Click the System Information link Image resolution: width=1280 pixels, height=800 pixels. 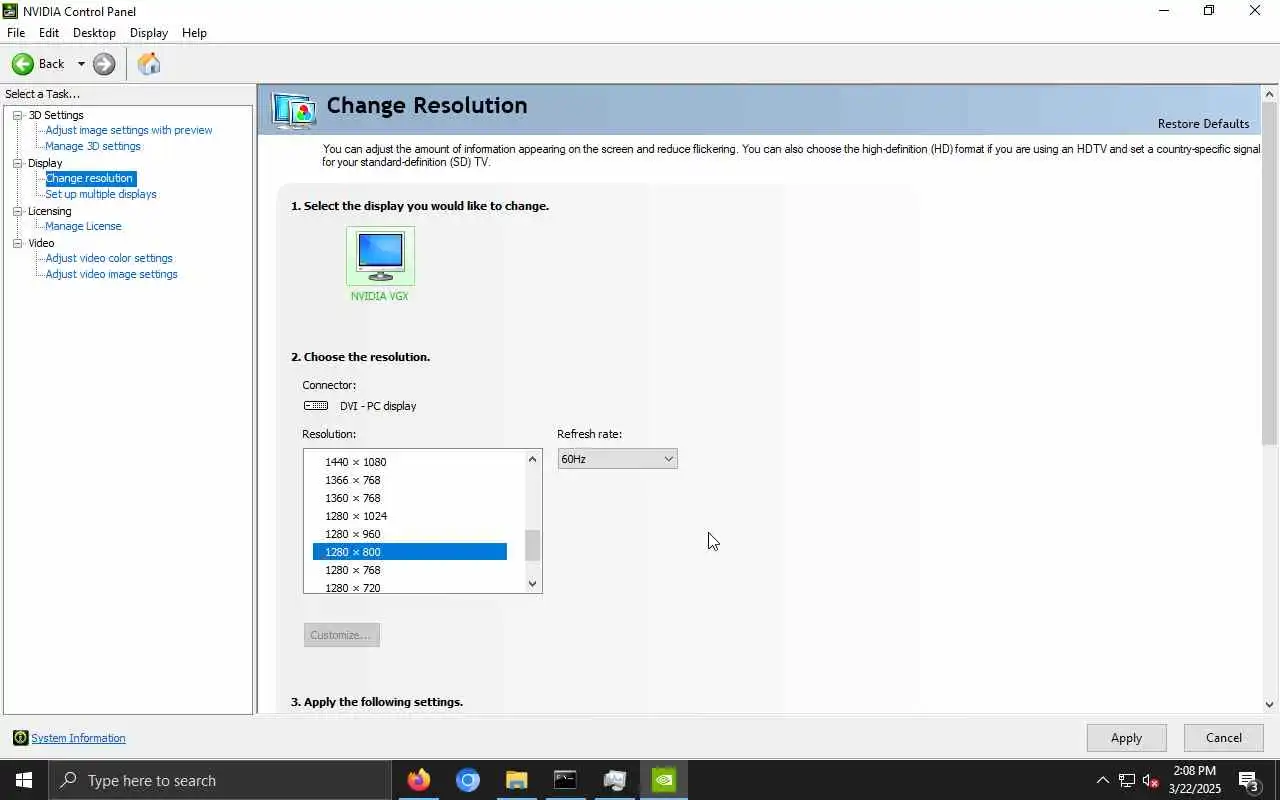(x=78, y=738)
